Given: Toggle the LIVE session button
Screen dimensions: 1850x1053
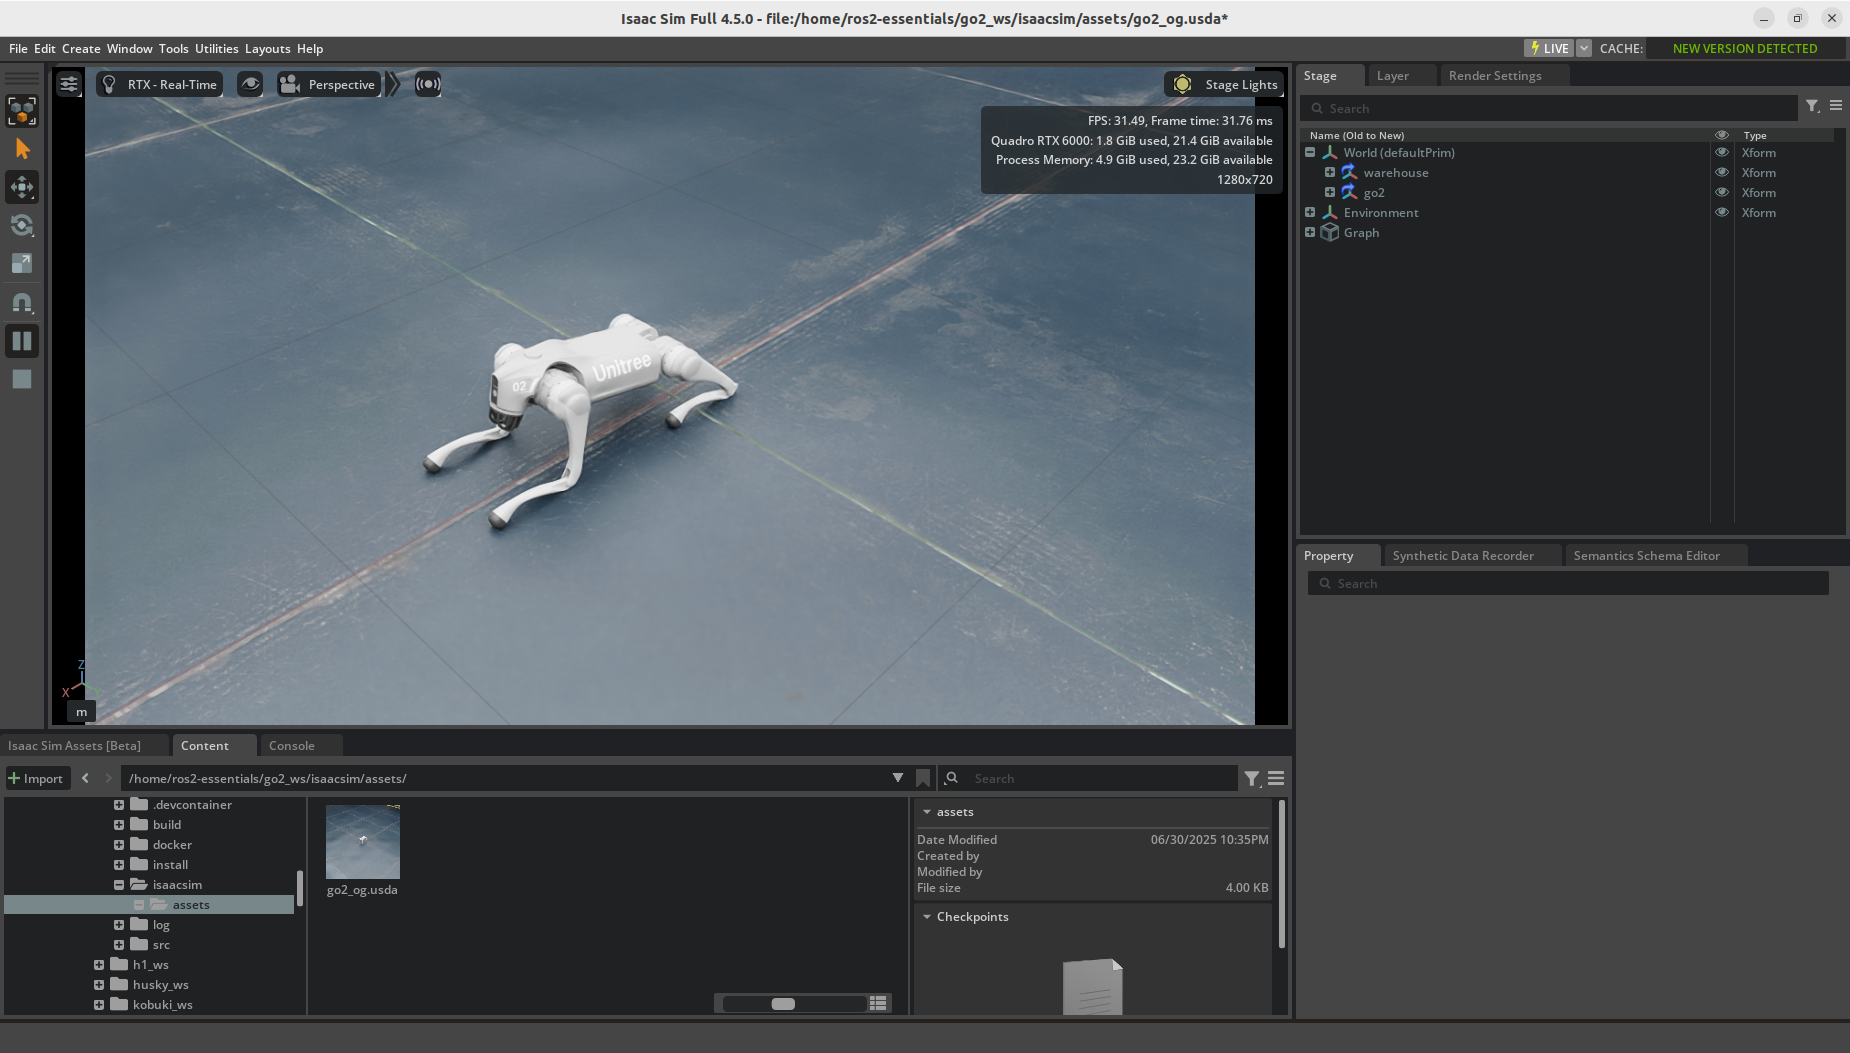Looking at the screenshot, I should [x=1549, y=48].
